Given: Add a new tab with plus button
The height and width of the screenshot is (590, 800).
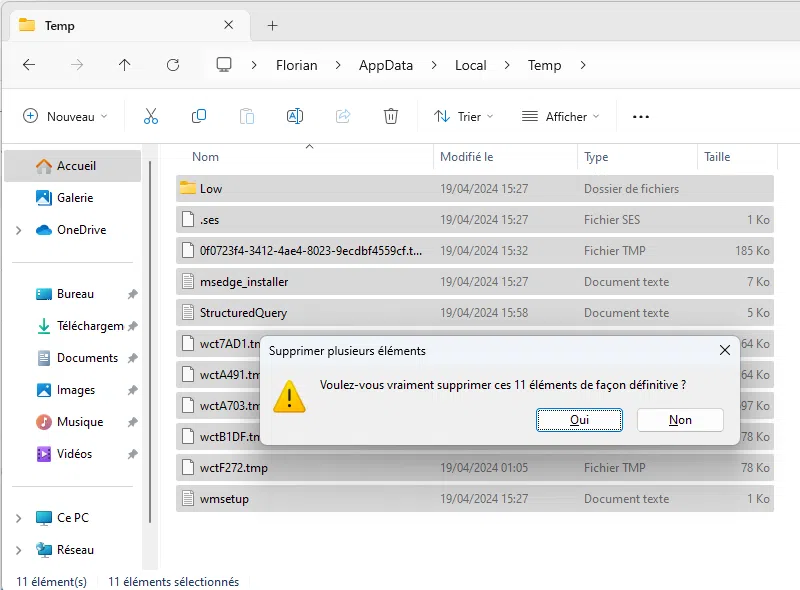Looking at the screenshot, I should [x=272, y=25].
